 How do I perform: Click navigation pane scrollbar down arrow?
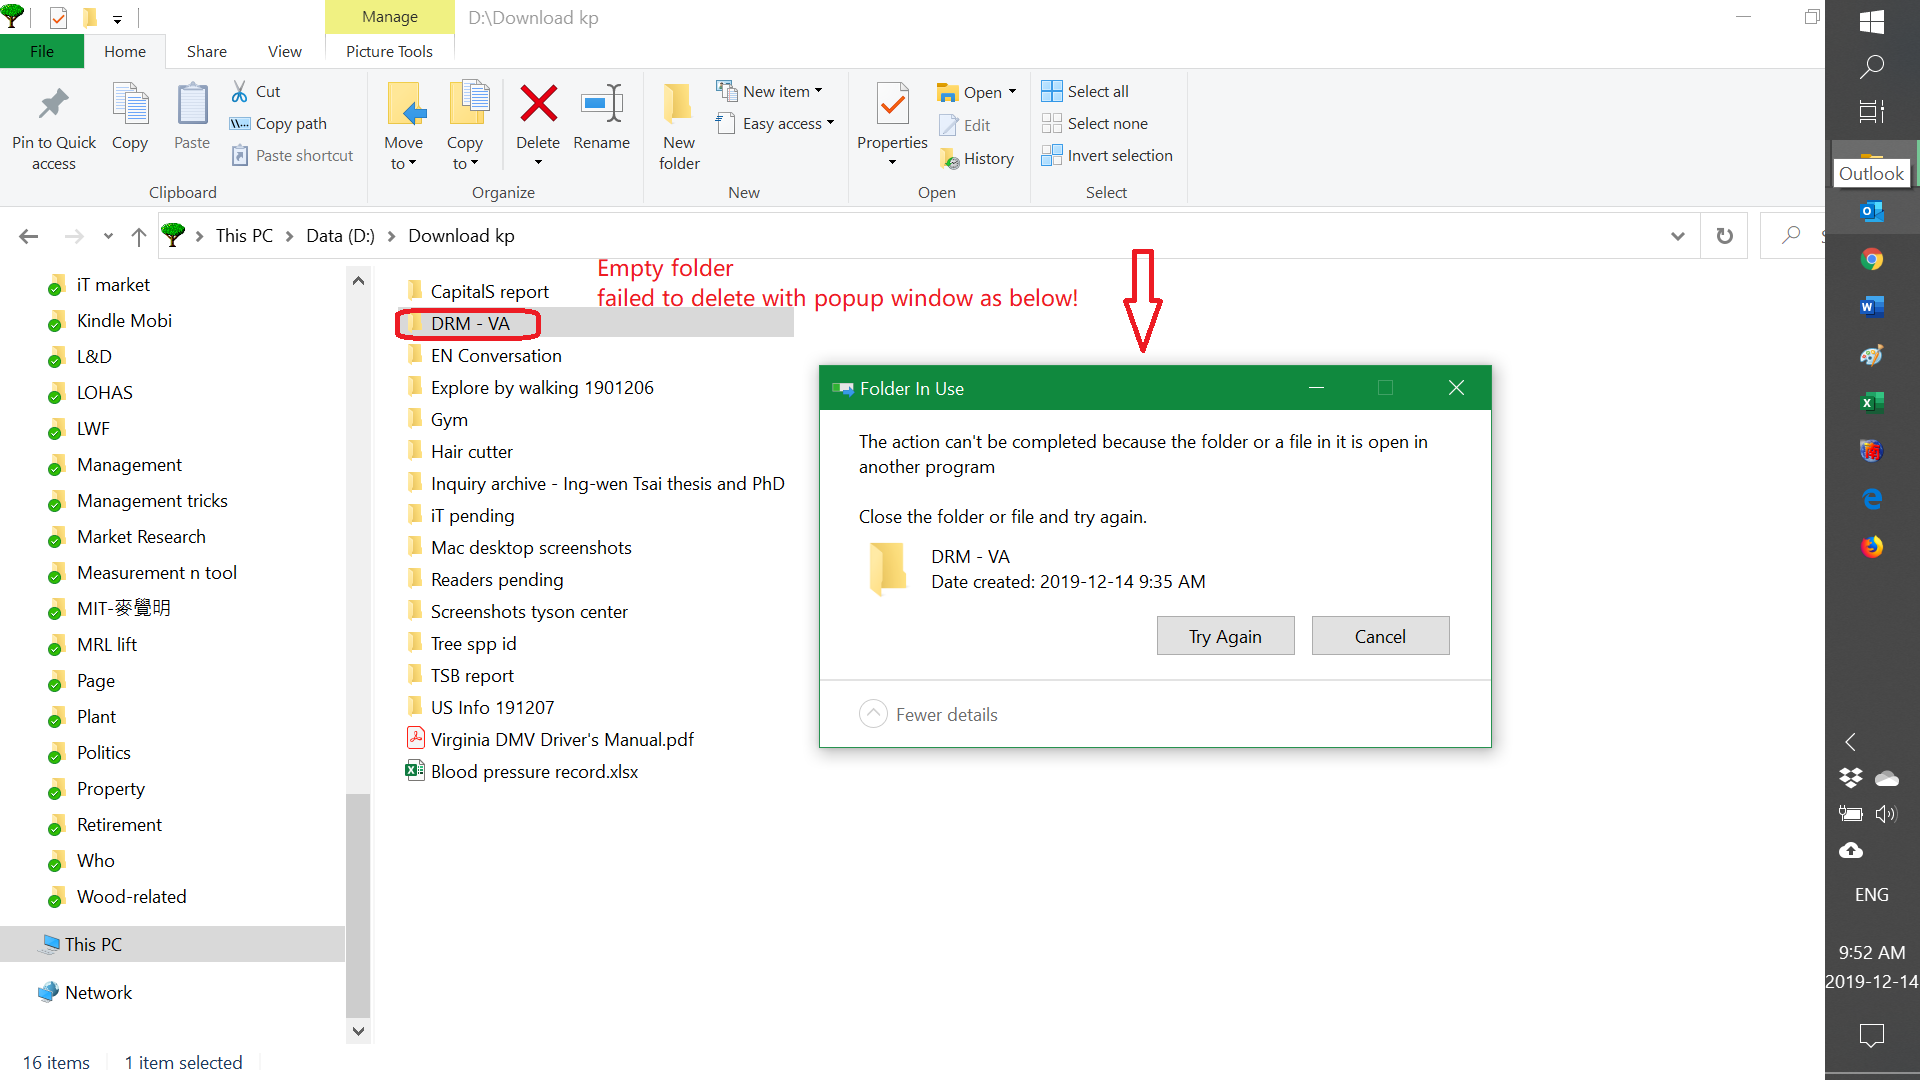click(359, 1031)
